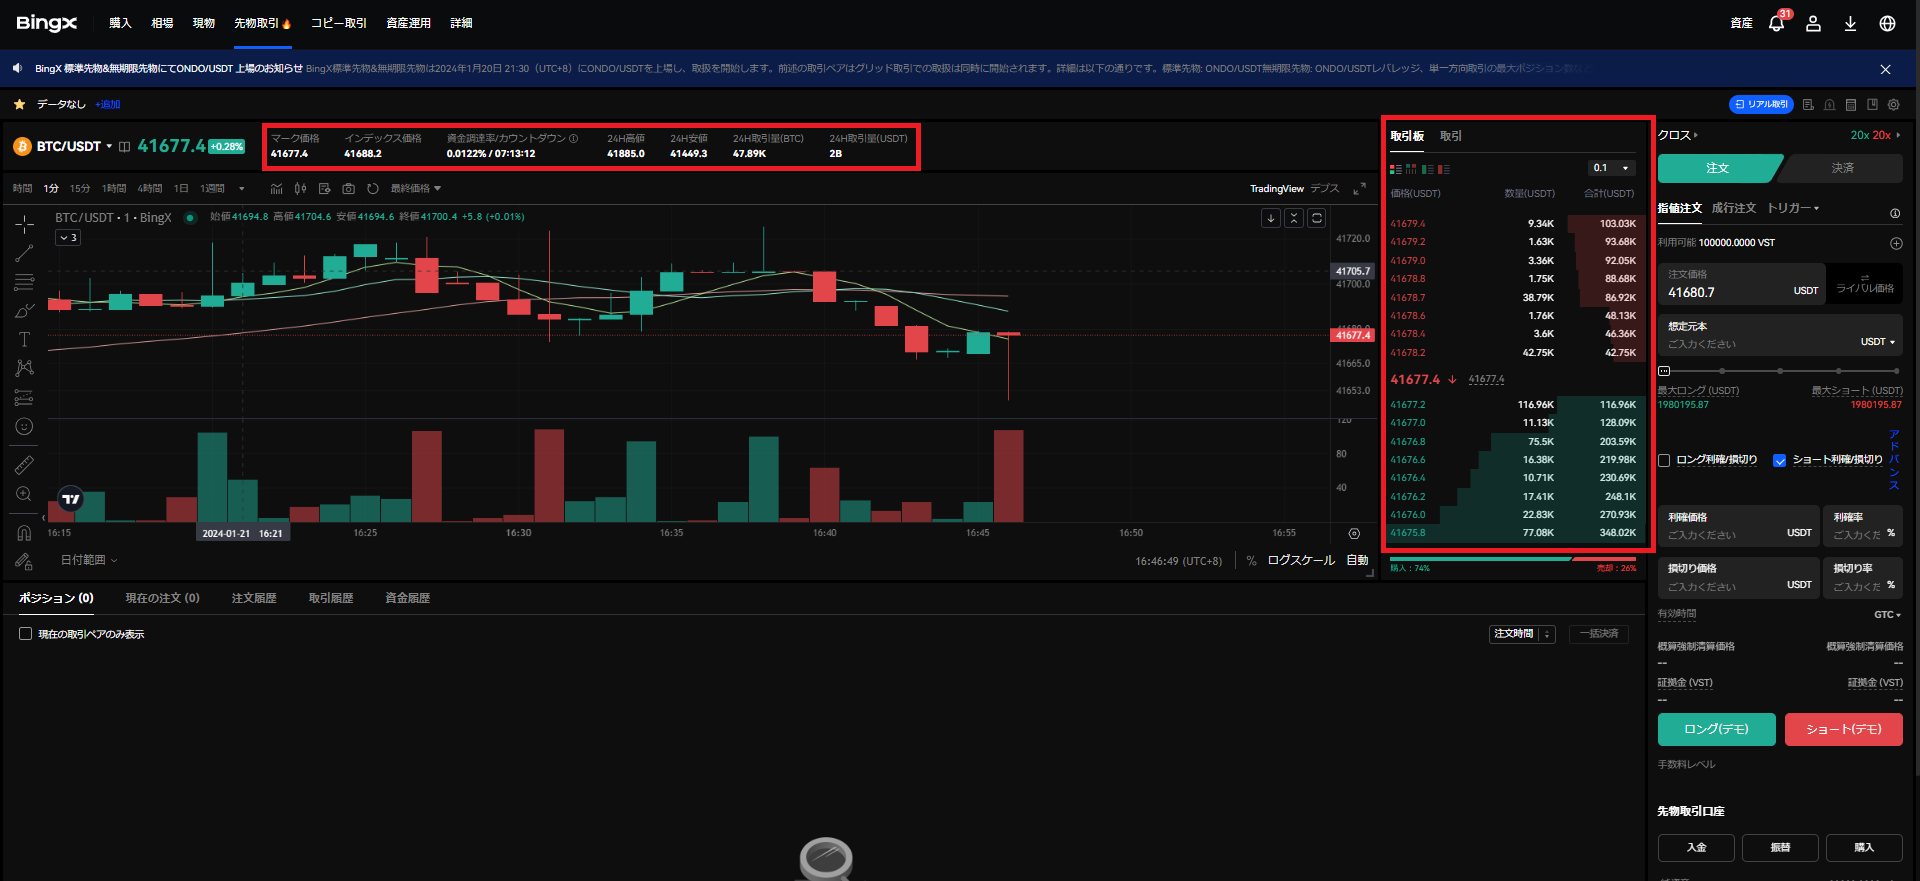Click the ロング(デモ) button
The width and height of the screenshot is (1920, 881).
coord(1716,729)
